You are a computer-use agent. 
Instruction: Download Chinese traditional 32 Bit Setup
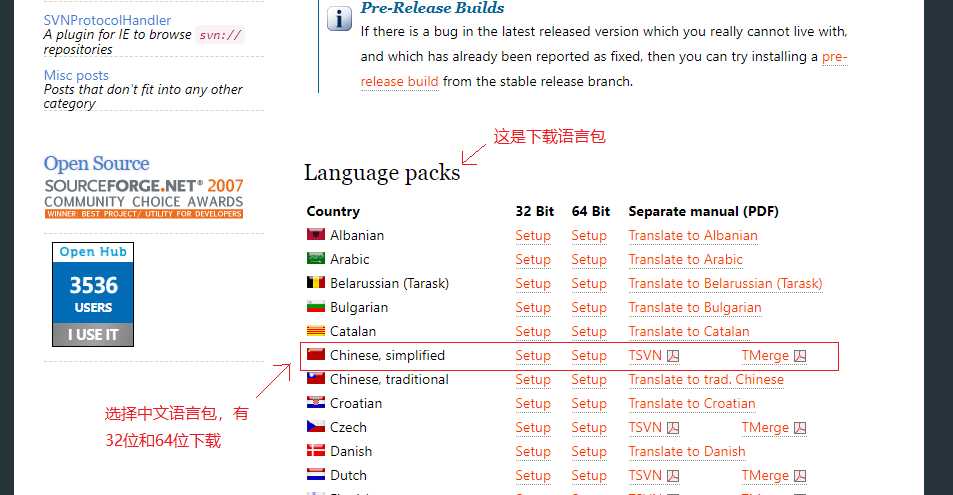pos(533,379)
